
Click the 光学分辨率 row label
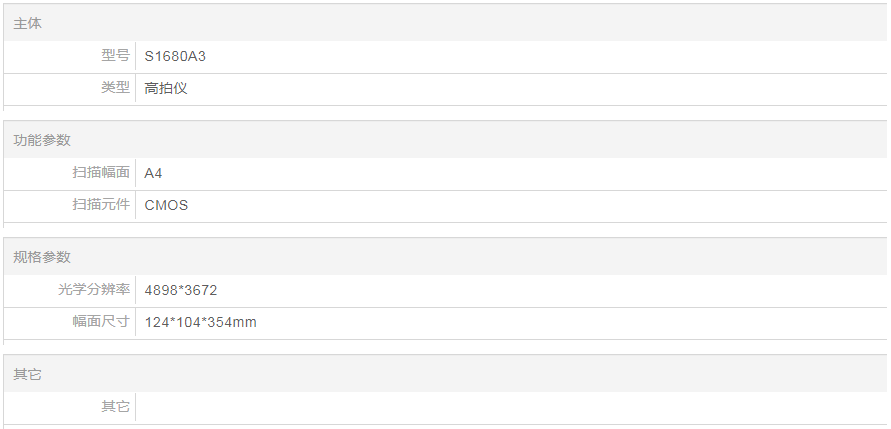[94, 290]
